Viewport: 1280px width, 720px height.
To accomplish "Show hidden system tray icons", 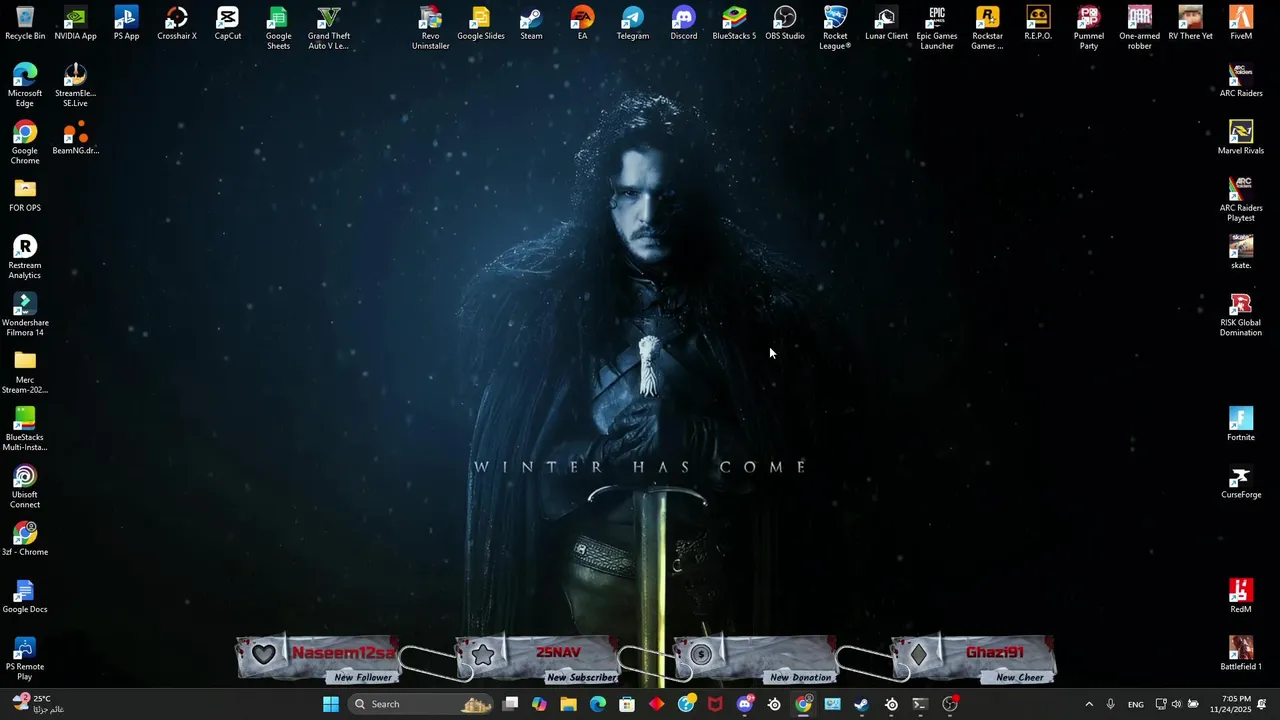I will click(x=1089, y=704).
